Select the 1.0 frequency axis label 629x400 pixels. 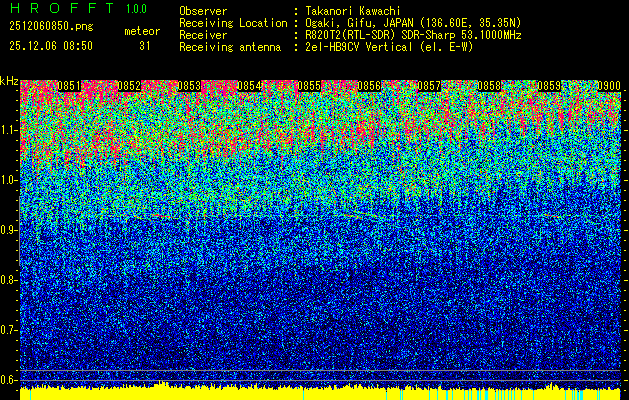tap(10, 180)
